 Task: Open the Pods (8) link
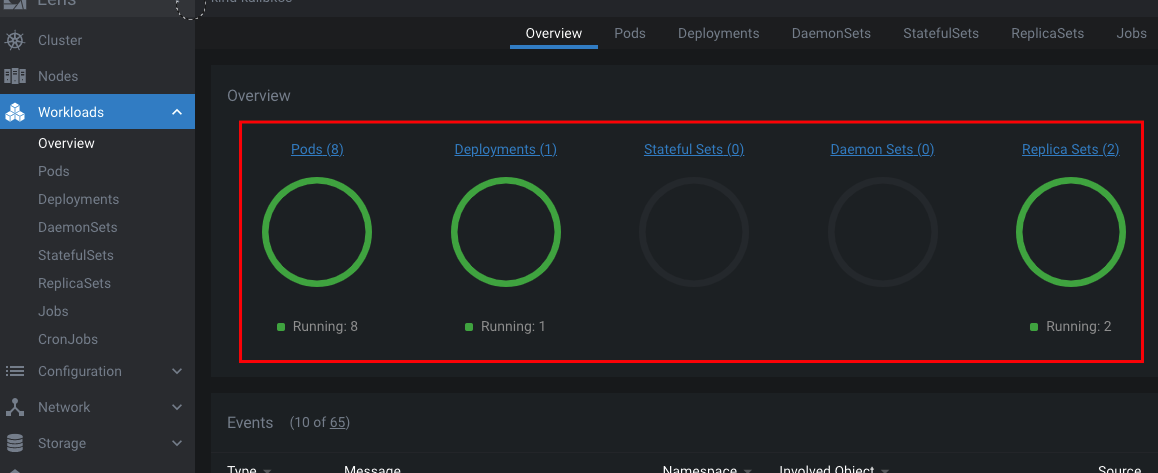point(317,149)
